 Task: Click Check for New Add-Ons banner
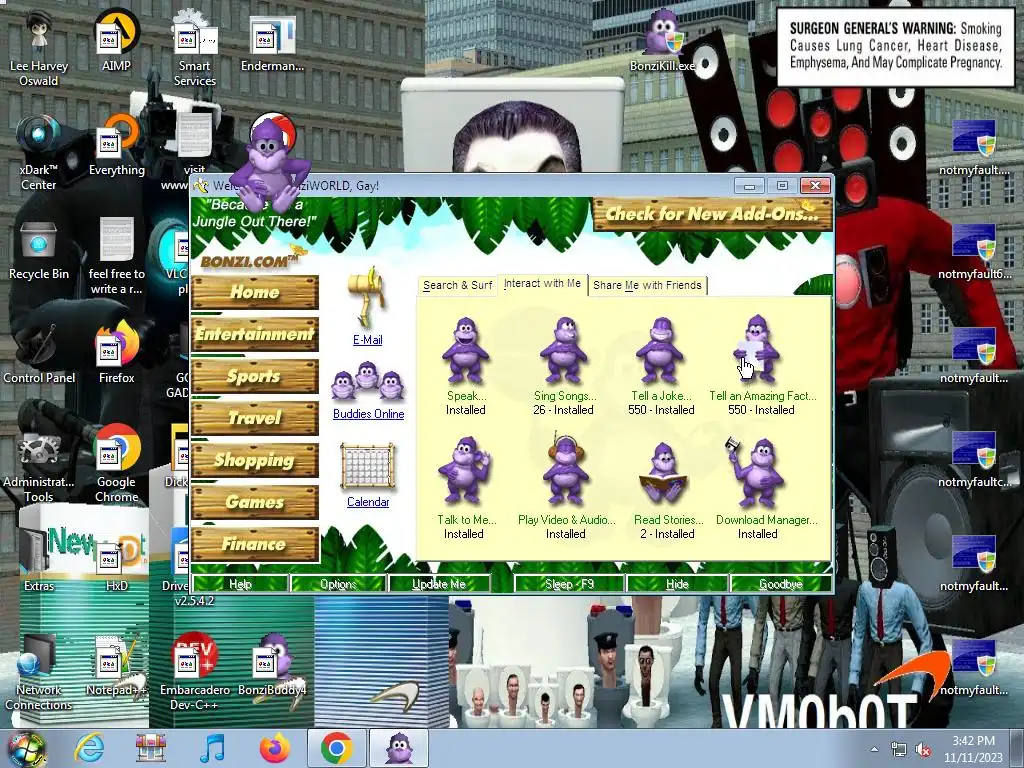pos(712,214)
